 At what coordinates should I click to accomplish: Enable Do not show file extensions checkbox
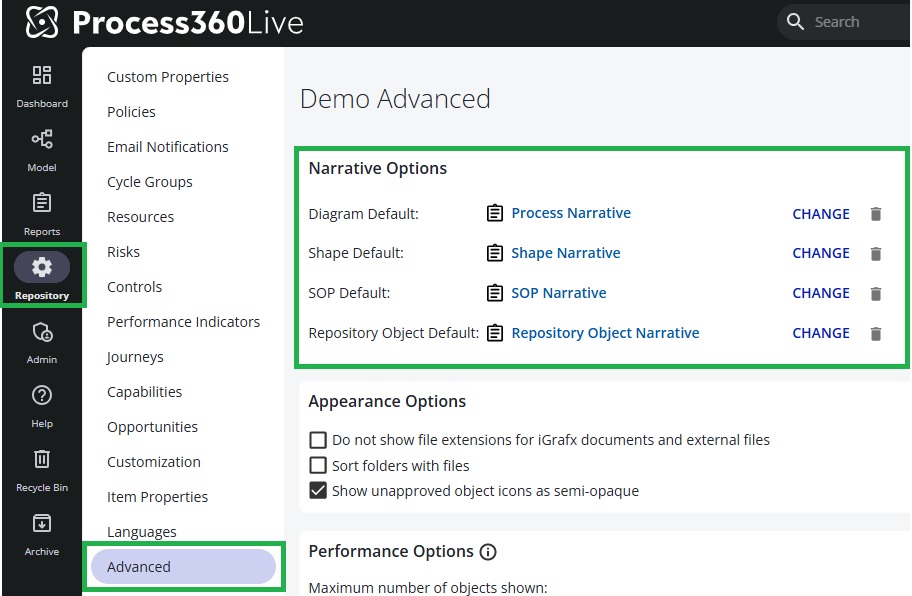click(x=318, y=440)
